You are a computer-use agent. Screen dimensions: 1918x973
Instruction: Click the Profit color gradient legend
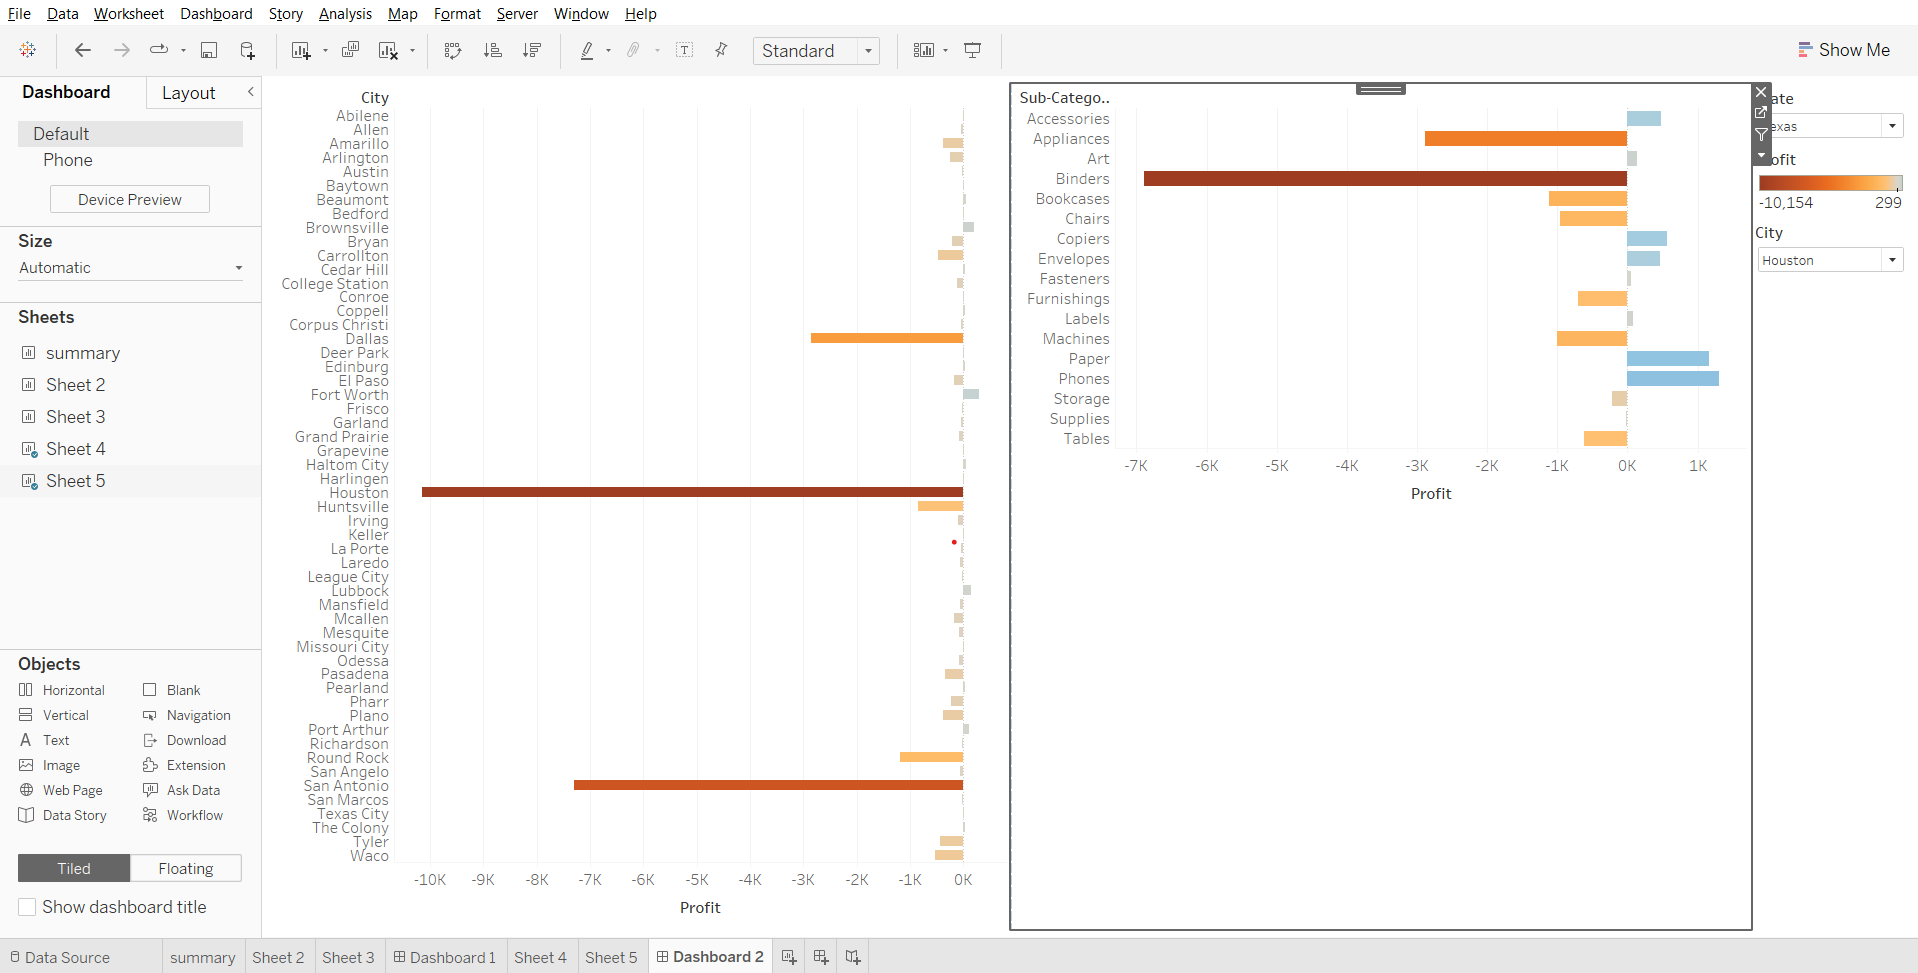1830,183
